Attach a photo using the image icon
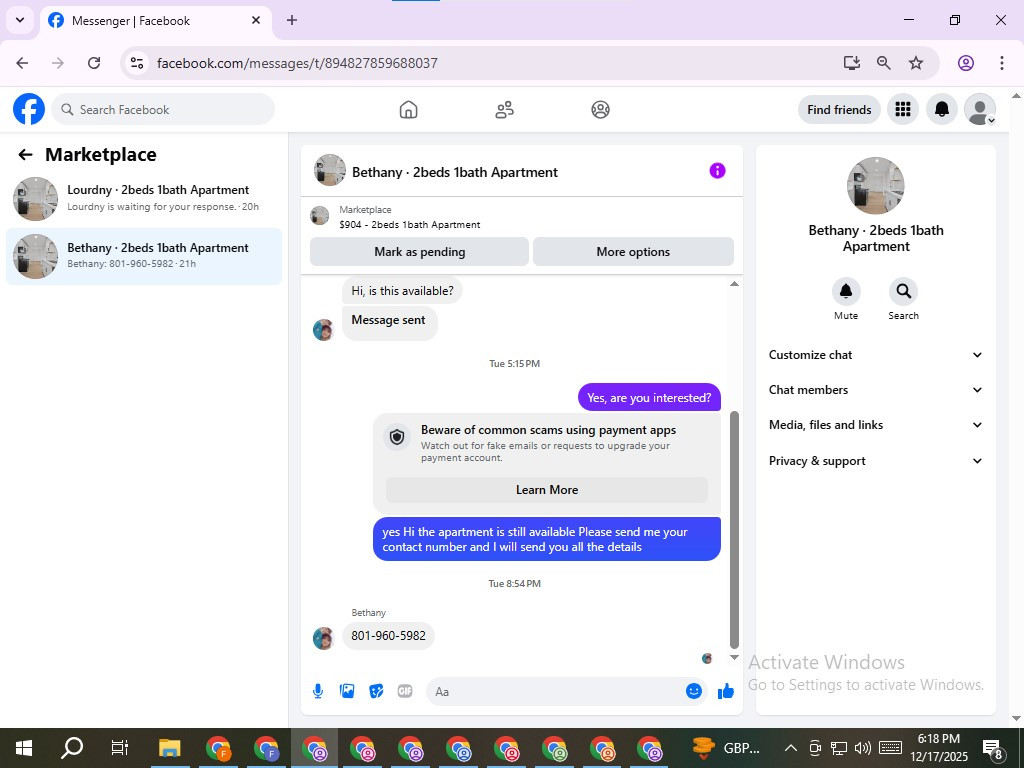 click(x=347, y=691)
